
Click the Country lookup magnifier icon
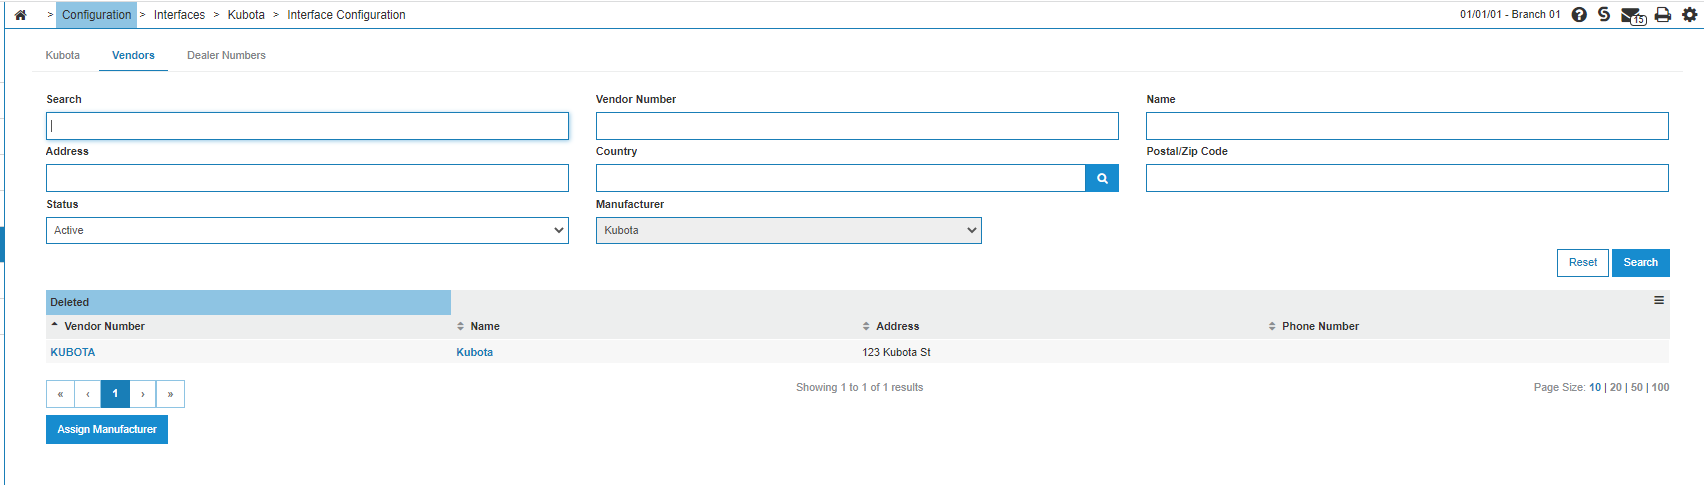click(x=1102, y=178)
